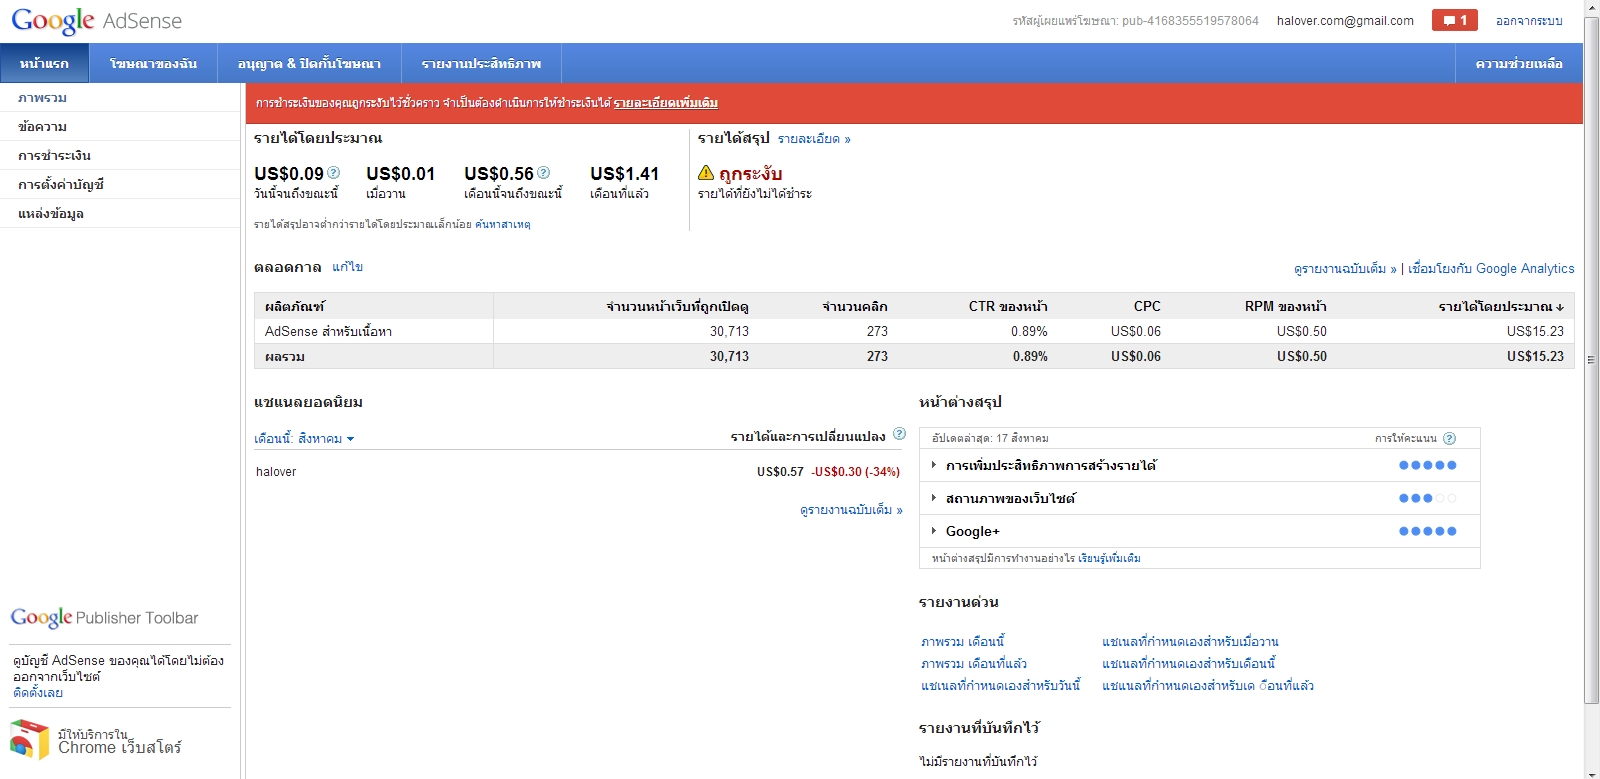The width and height of the screenshot is (1600, 779).
Task: Open the หน้าแรก tab
Action: coord(45,63)
